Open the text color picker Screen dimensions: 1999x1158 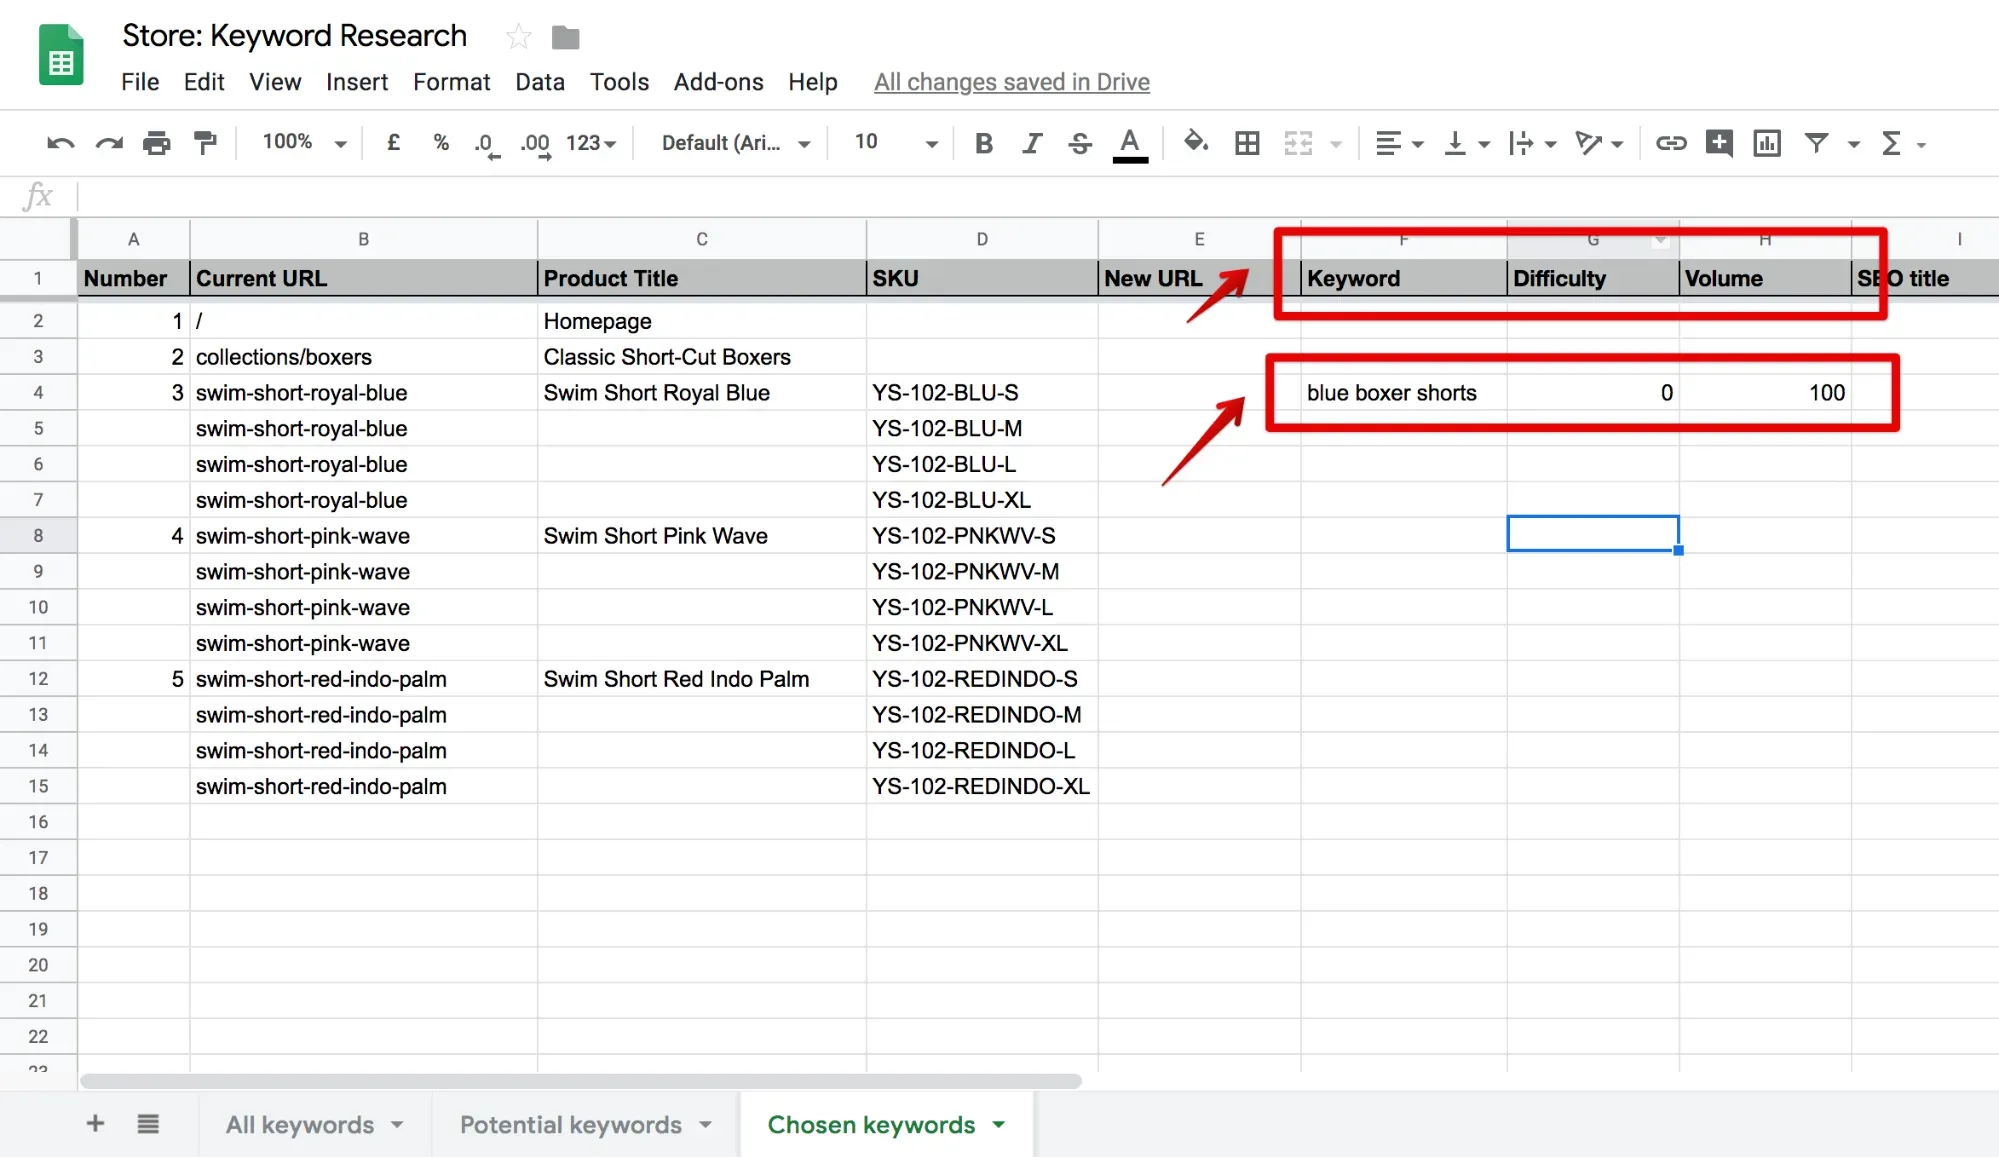tap(1129, 143)
